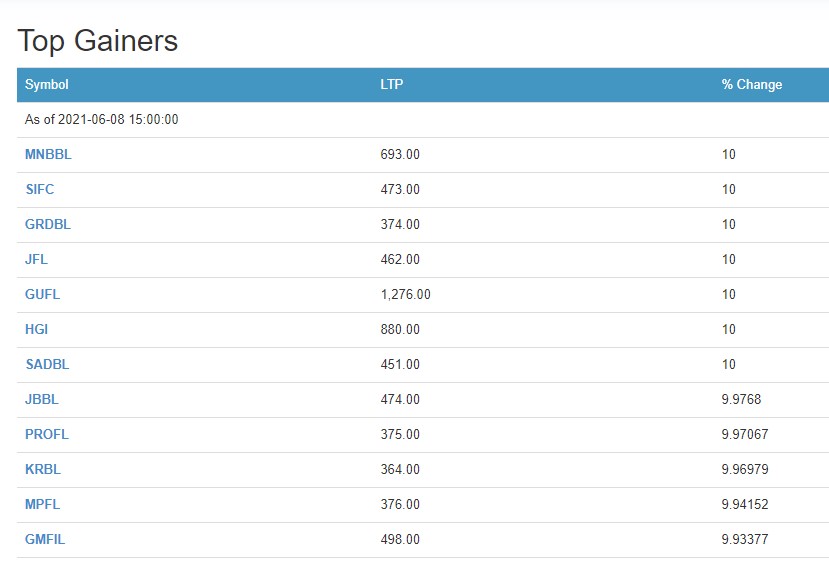The image size is (829, 561).
Task: Click the LTP column header
Action: coord(392,85)
